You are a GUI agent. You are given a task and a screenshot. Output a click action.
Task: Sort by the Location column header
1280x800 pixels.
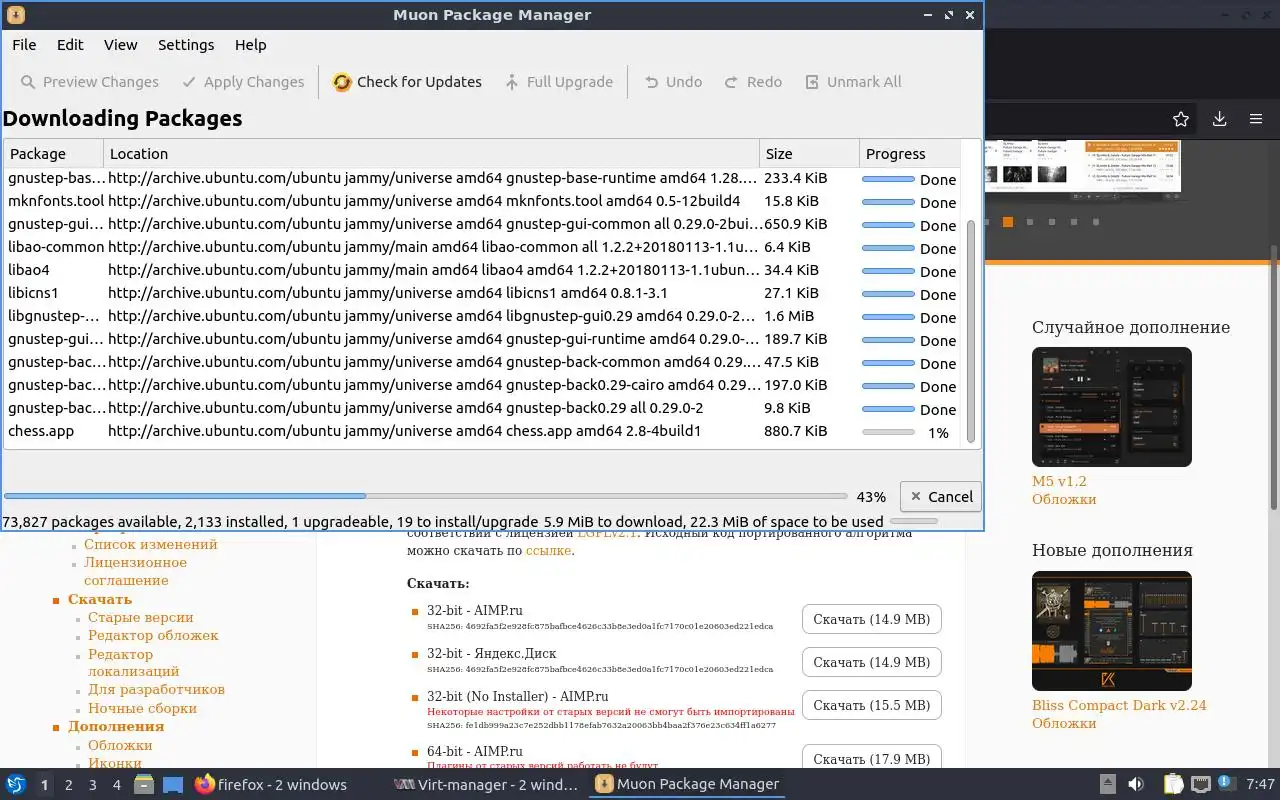431,154
